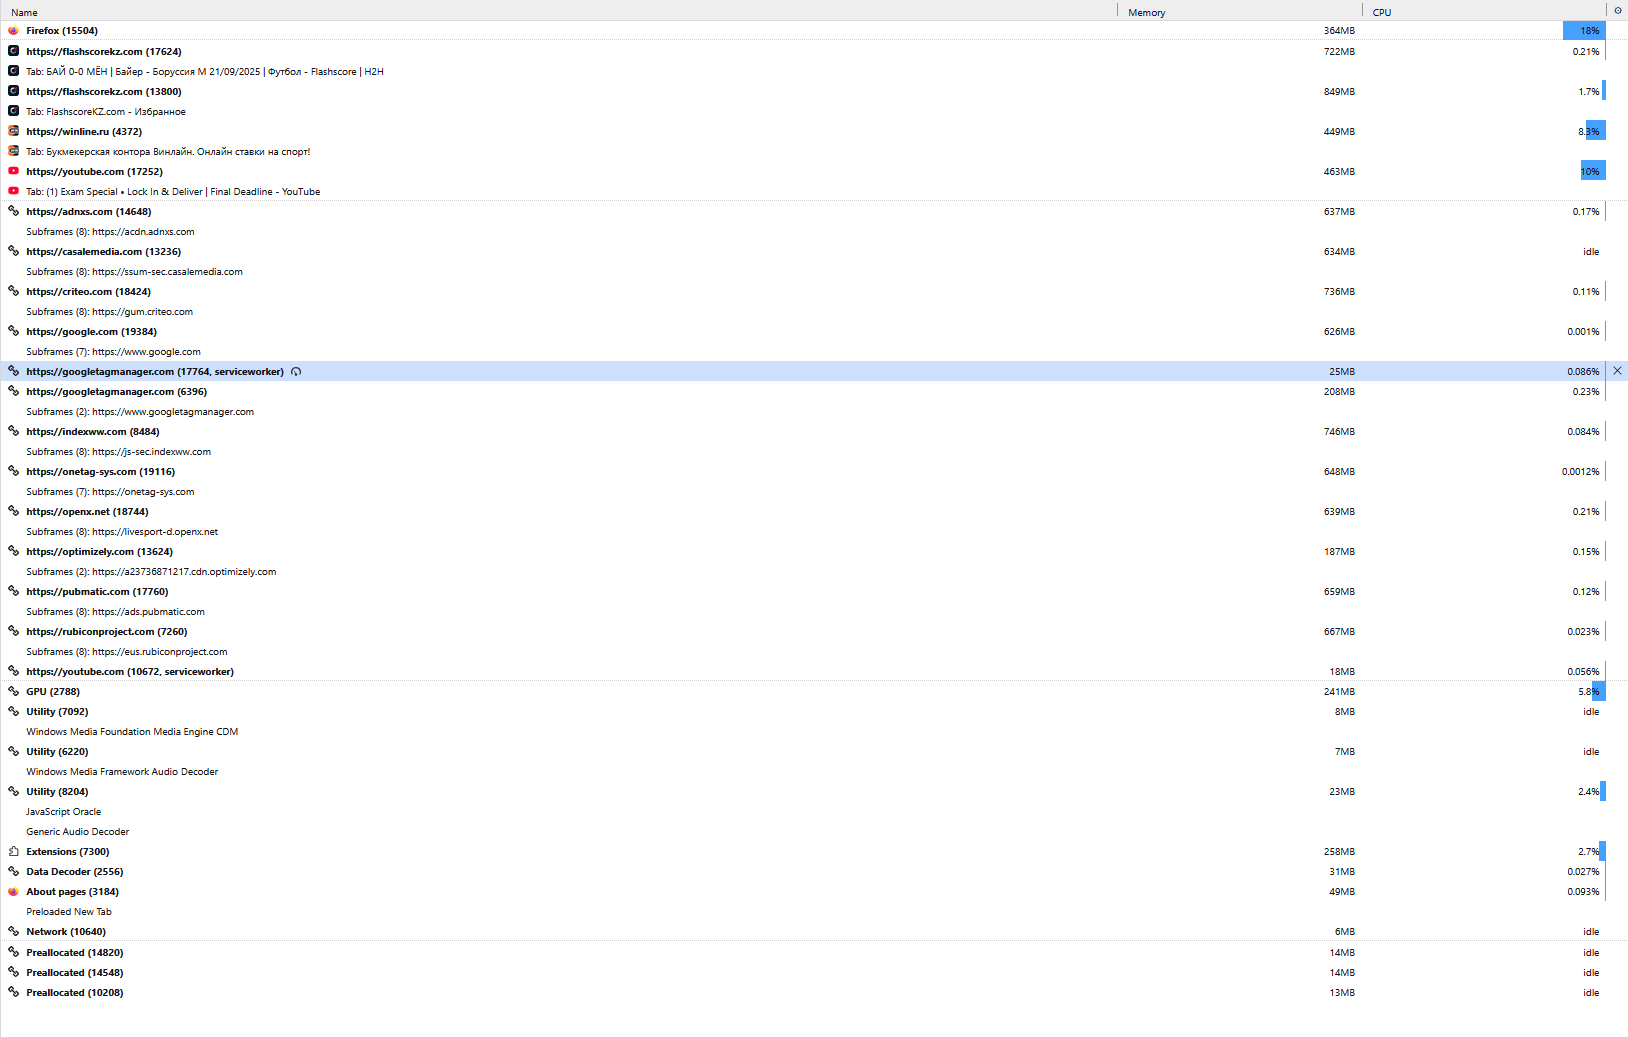Switch to the 'FlashscoreKZ.com - Избранное' tab
This screenshot has height=1037, width=1628.
pyautogui.click(x=814, y=111)
